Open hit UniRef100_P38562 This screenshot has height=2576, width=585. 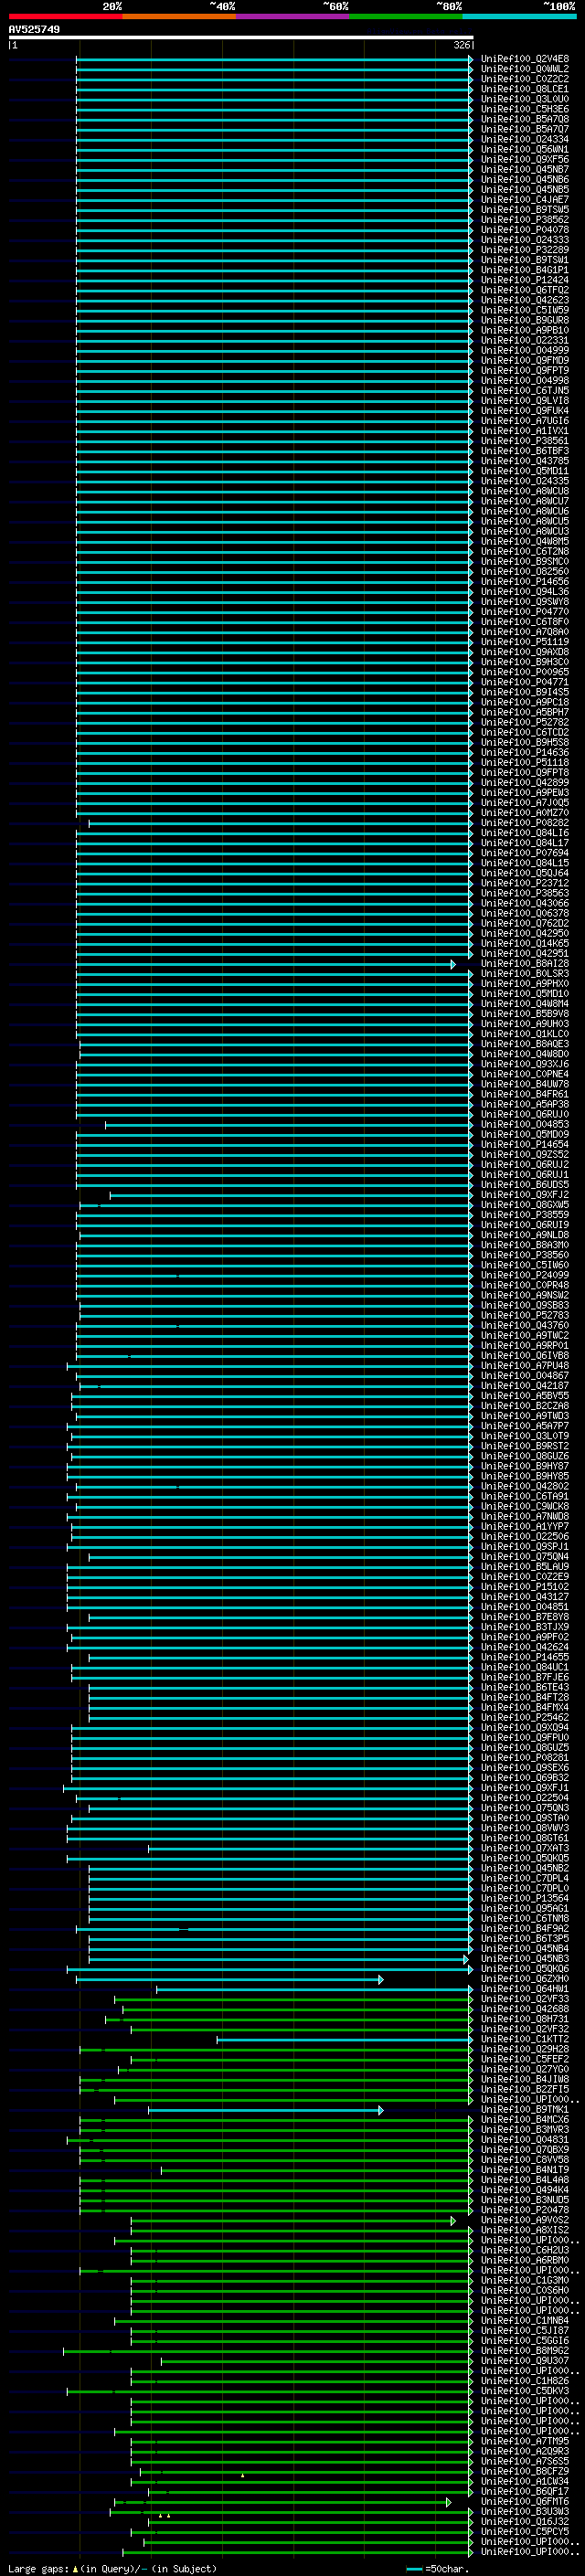pyautogui.click(x=525, y=220)
